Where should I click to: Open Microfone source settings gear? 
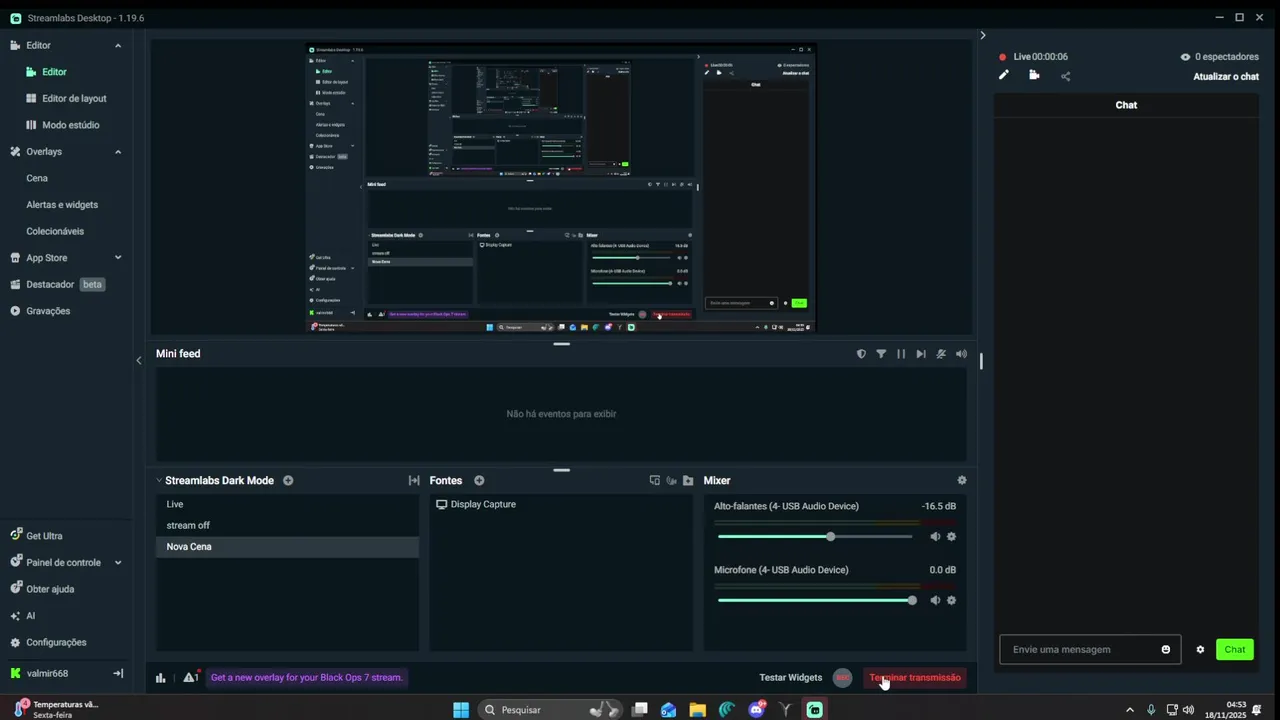click(951, 600)
